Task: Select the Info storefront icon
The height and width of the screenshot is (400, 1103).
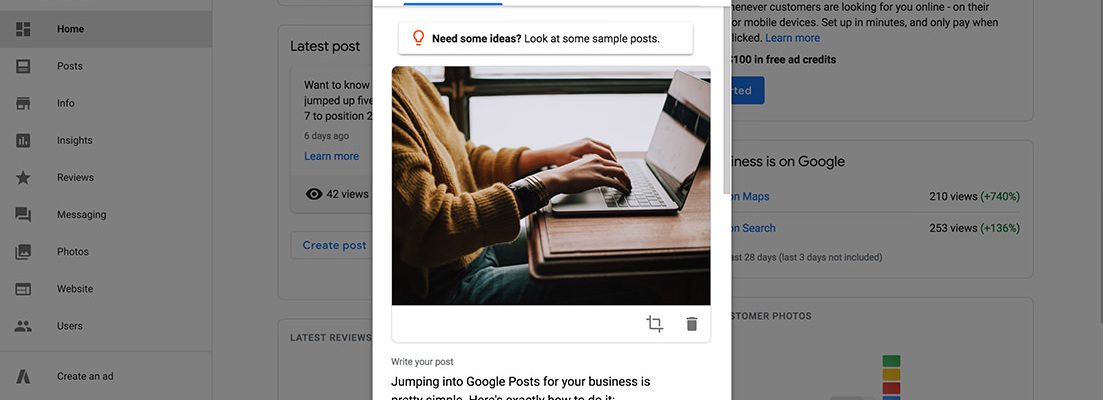Action: [23, 103]
